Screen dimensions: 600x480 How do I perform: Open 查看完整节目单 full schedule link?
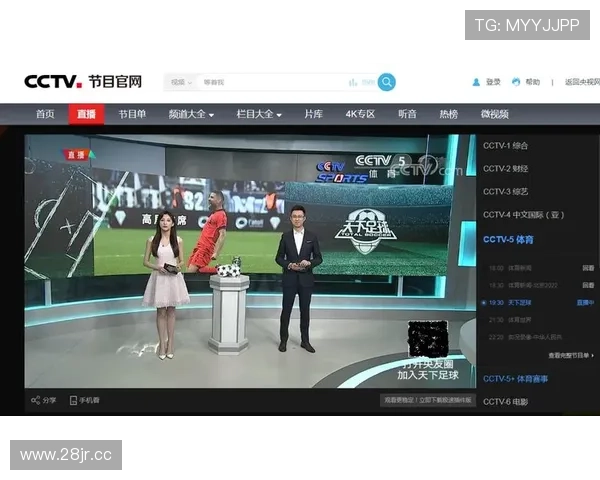(571, 356)
